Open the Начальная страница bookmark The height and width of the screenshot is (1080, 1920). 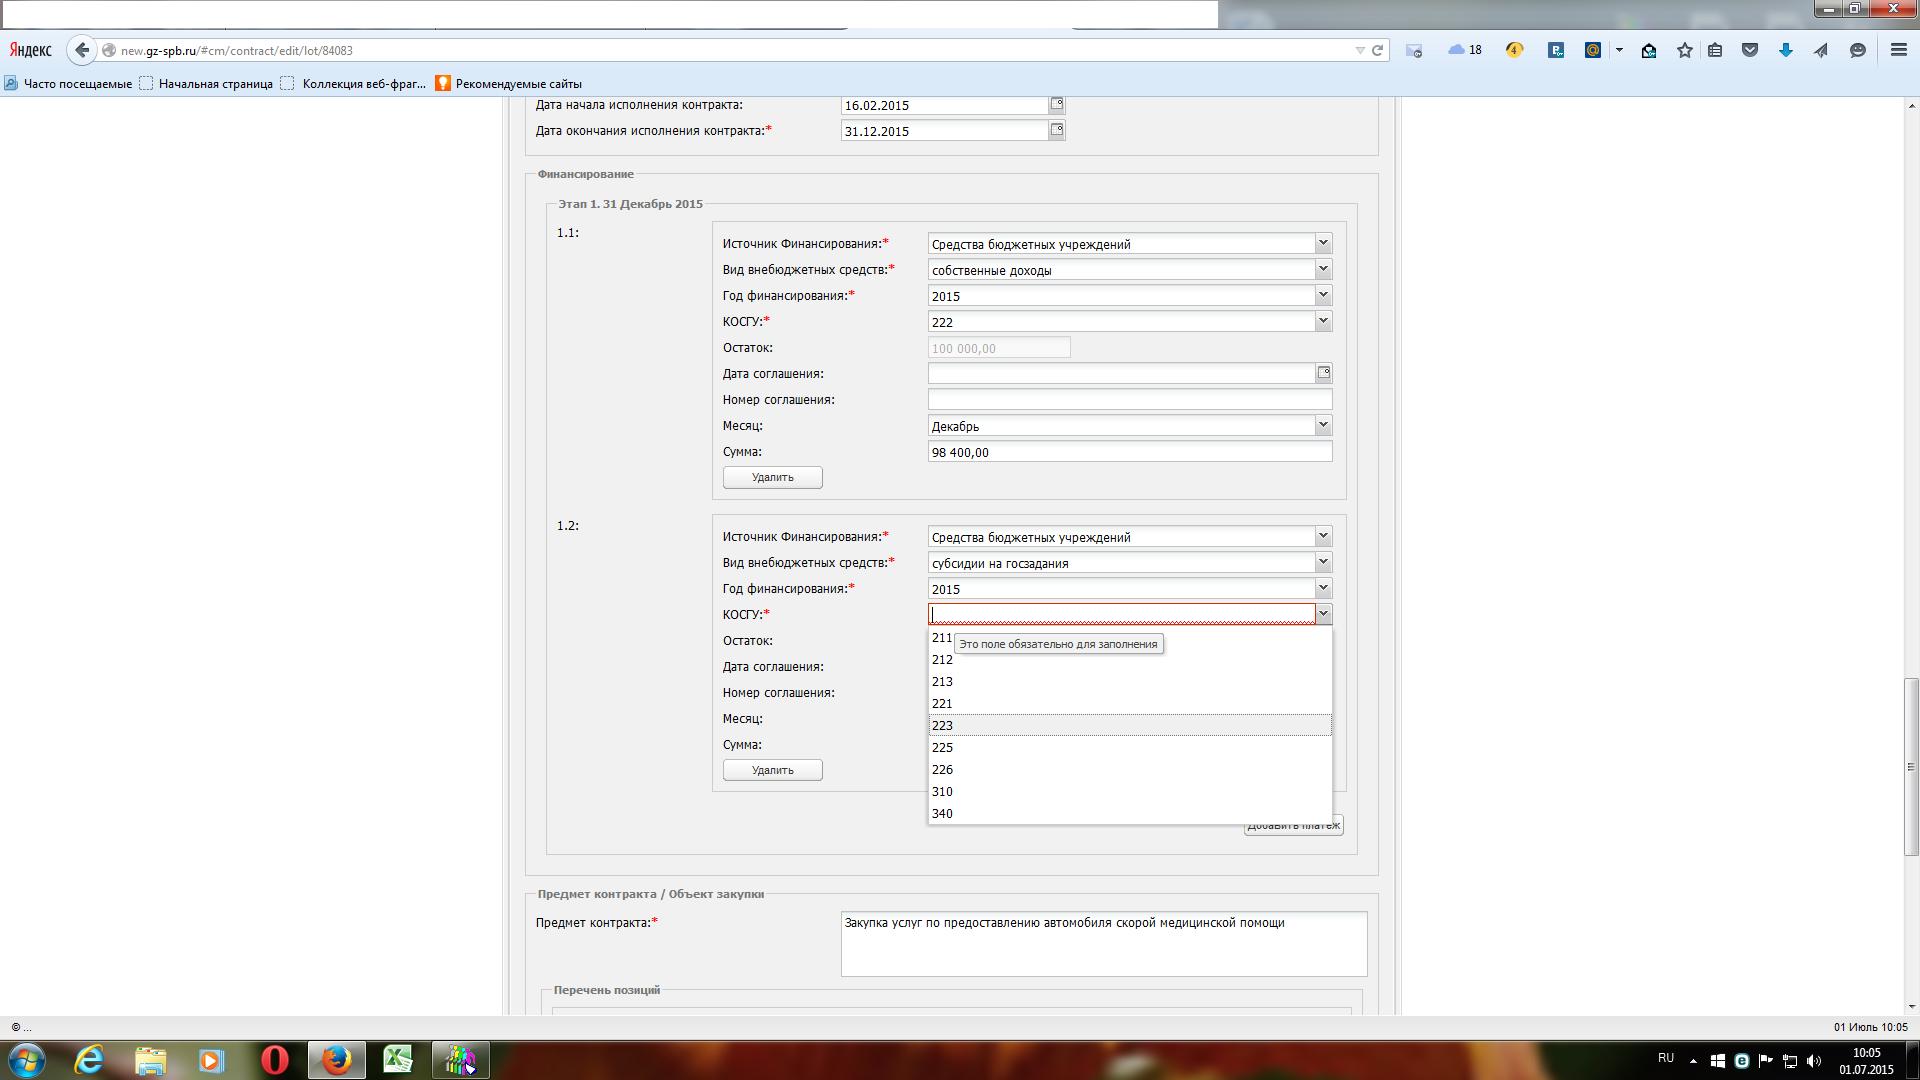[x=215, y=84]
